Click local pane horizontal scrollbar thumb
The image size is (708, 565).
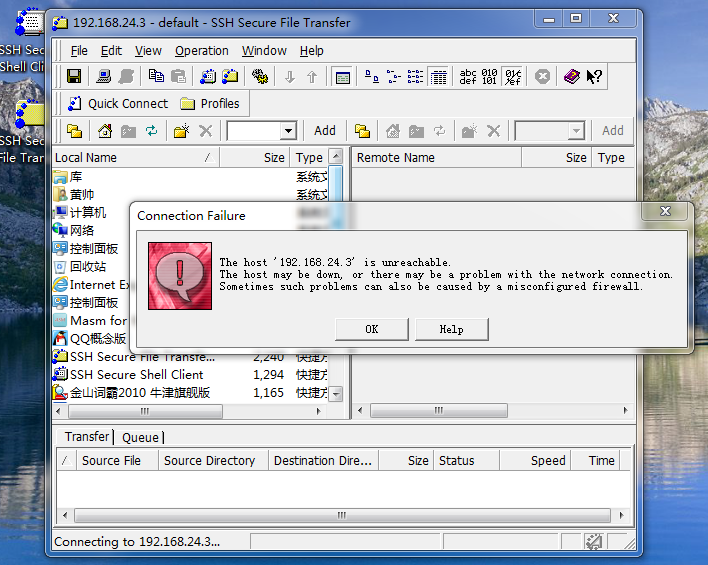(x=145, y=411)
